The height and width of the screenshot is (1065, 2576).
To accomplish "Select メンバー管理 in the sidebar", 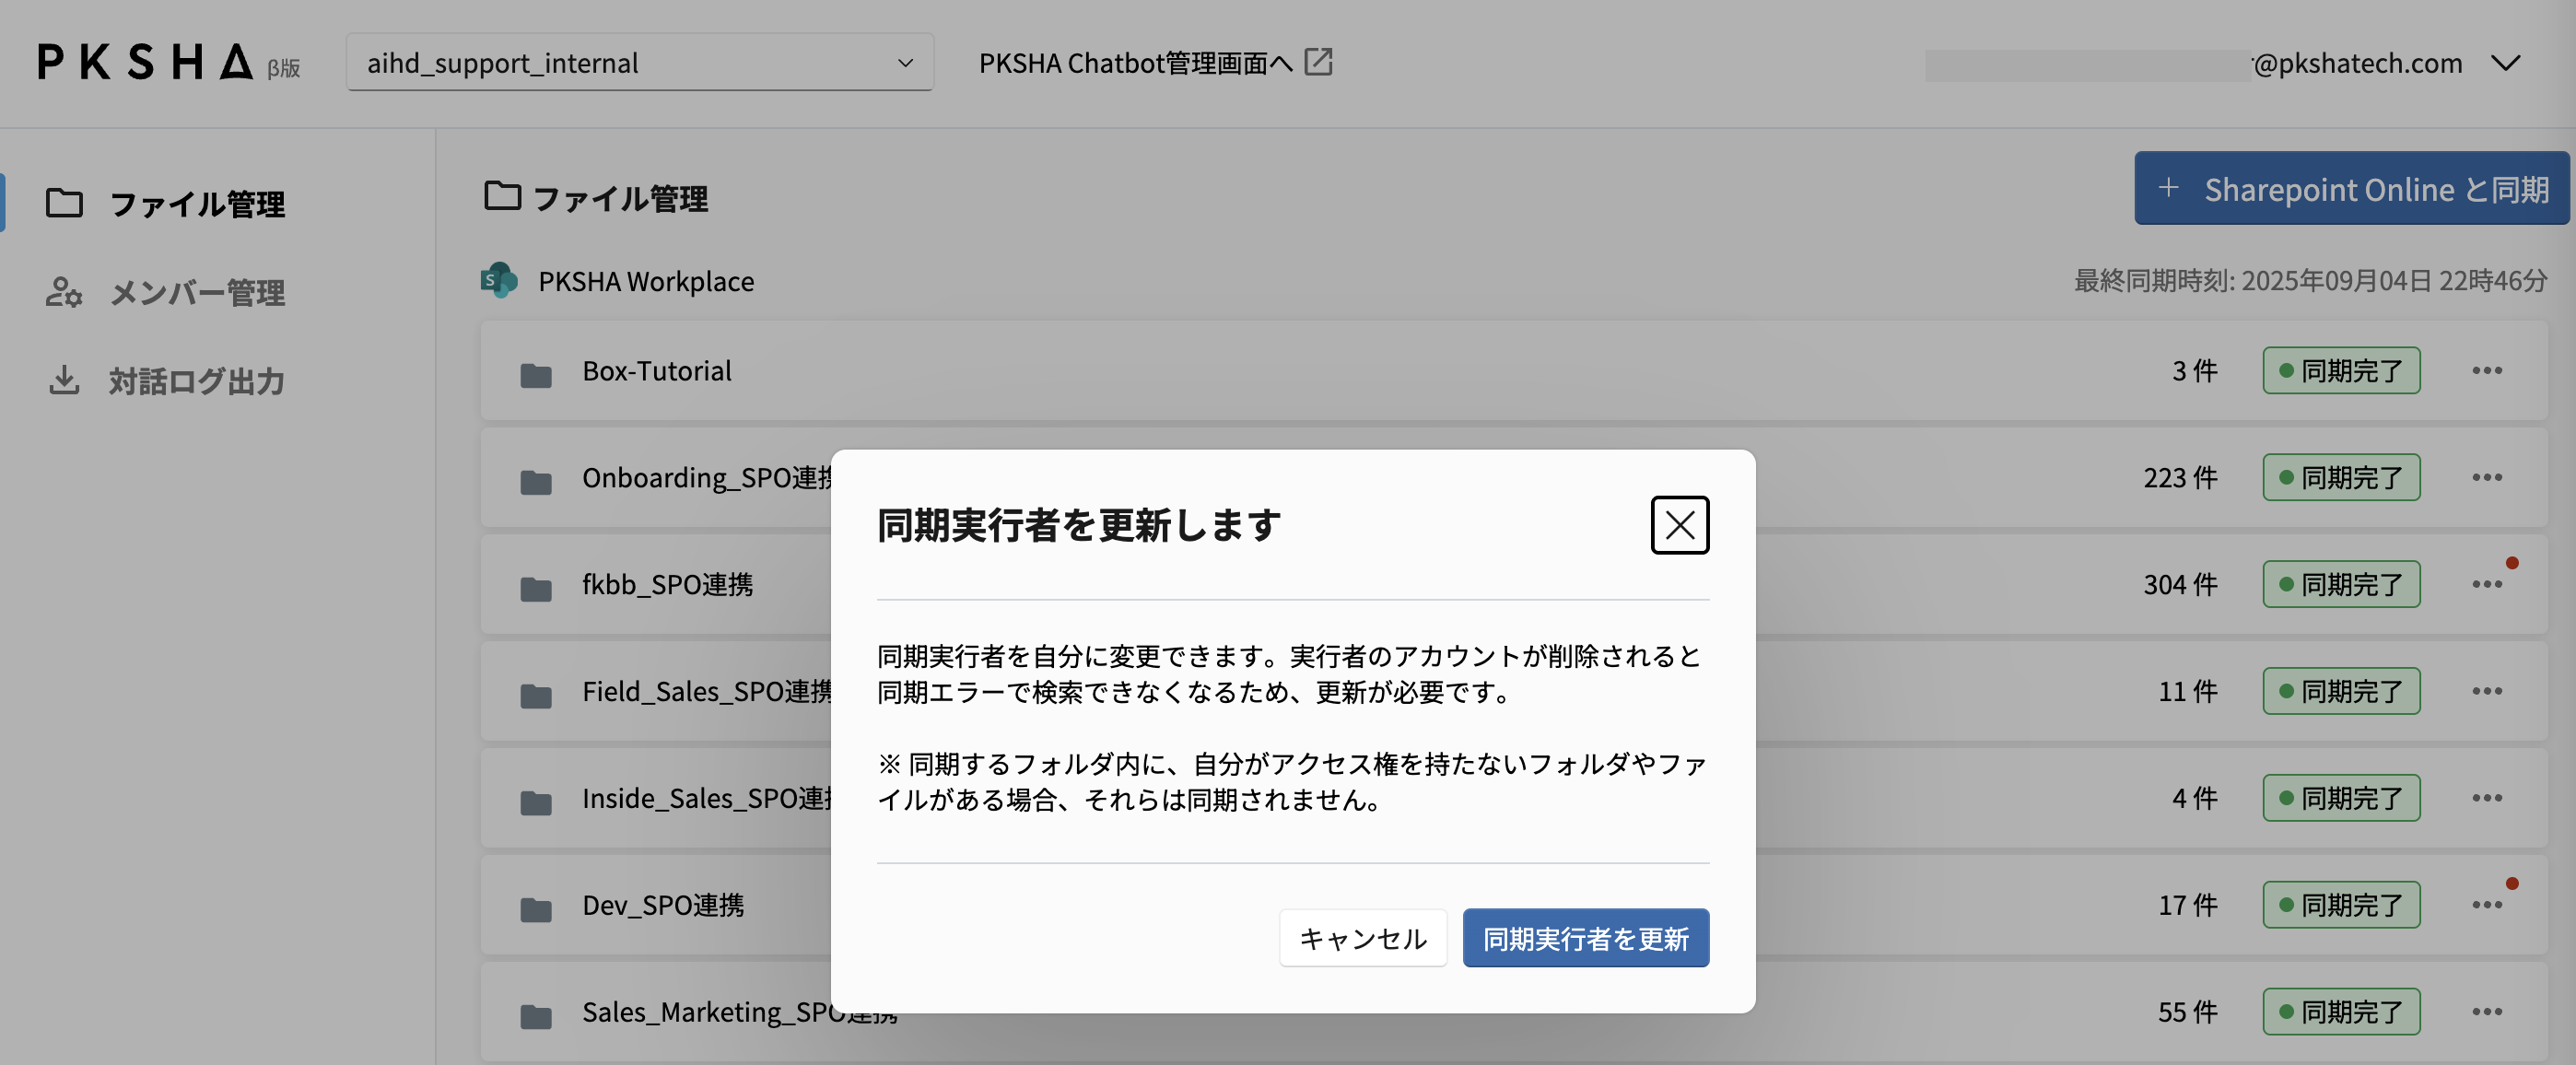I will click(196, 292).
